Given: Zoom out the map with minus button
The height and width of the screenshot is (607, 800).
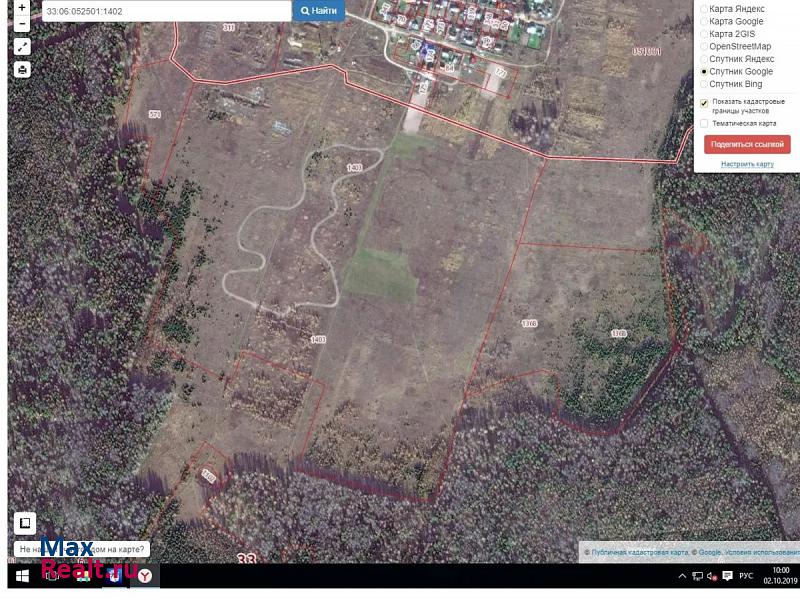Looking at the screenshot, I should (22, 23).
